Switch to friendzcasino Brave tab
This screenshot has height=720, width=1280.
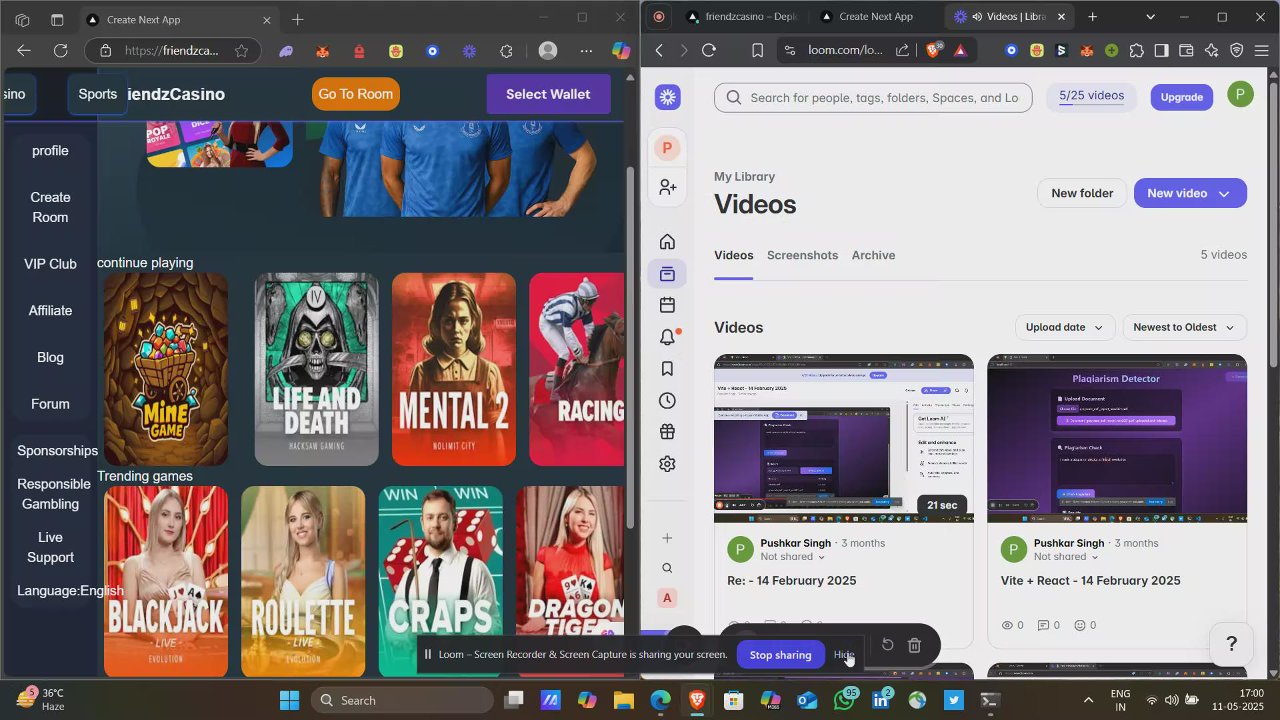pyautogui.click(x=743, y=17)
